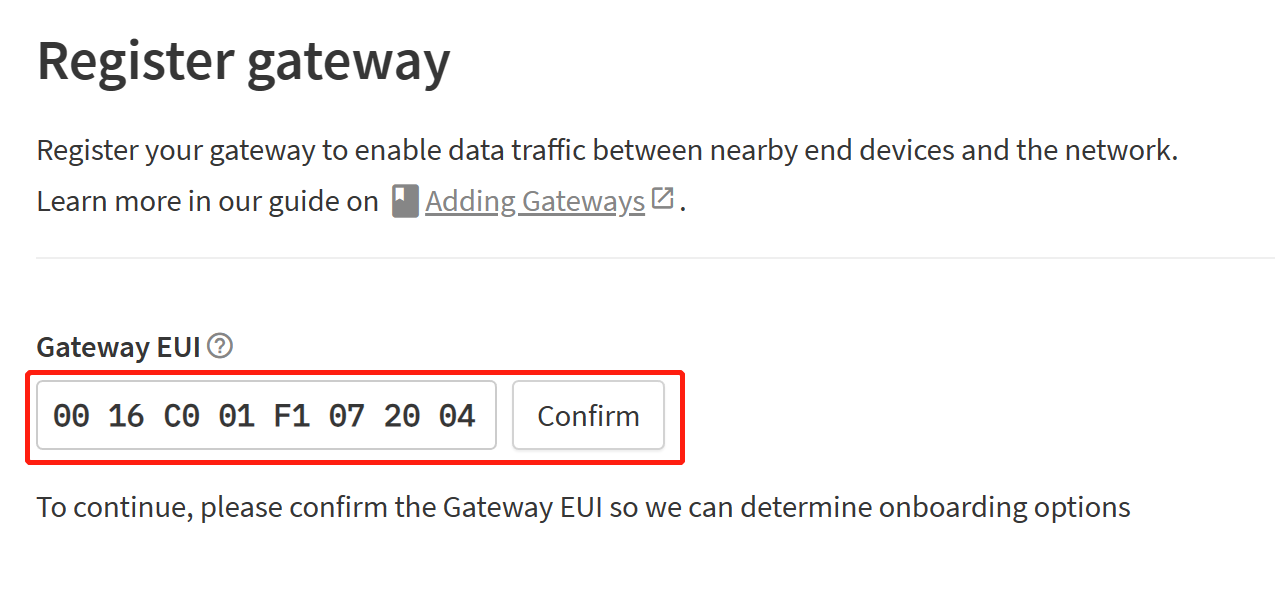Image resolution: width=1275 pixels, height=594 pixels.
Task: Place cursor on byte 20 in EUI field
Action: (401, 415)
